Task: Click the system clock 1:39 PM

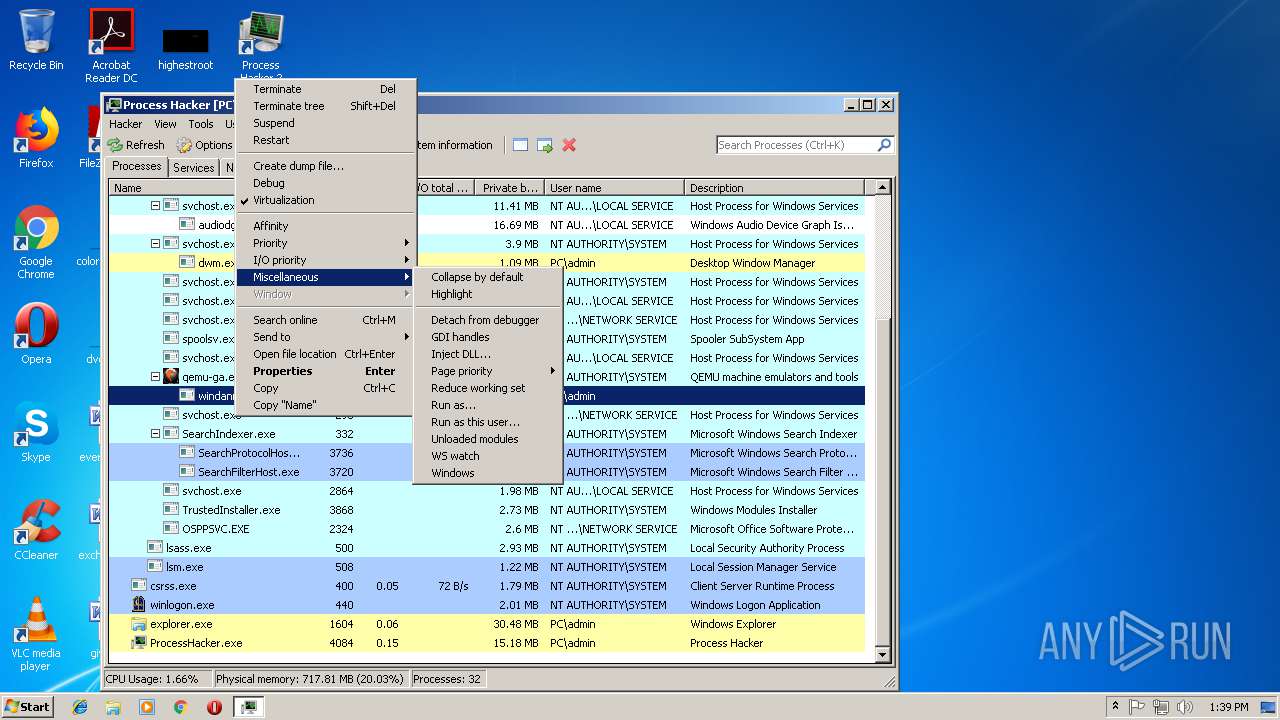Action: [x=1228, y=707]
